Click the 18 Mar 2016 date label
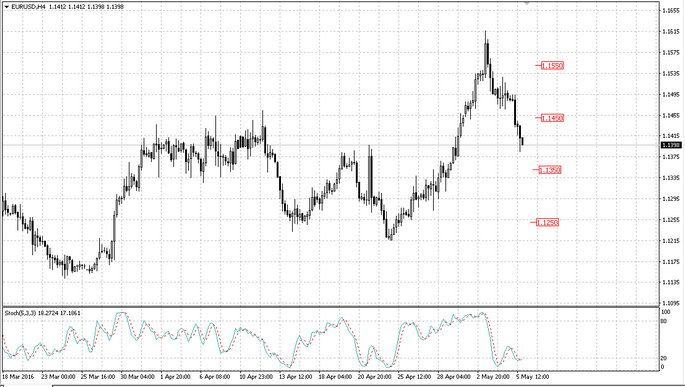The image size is (685, 387). [x=18, y=377]
